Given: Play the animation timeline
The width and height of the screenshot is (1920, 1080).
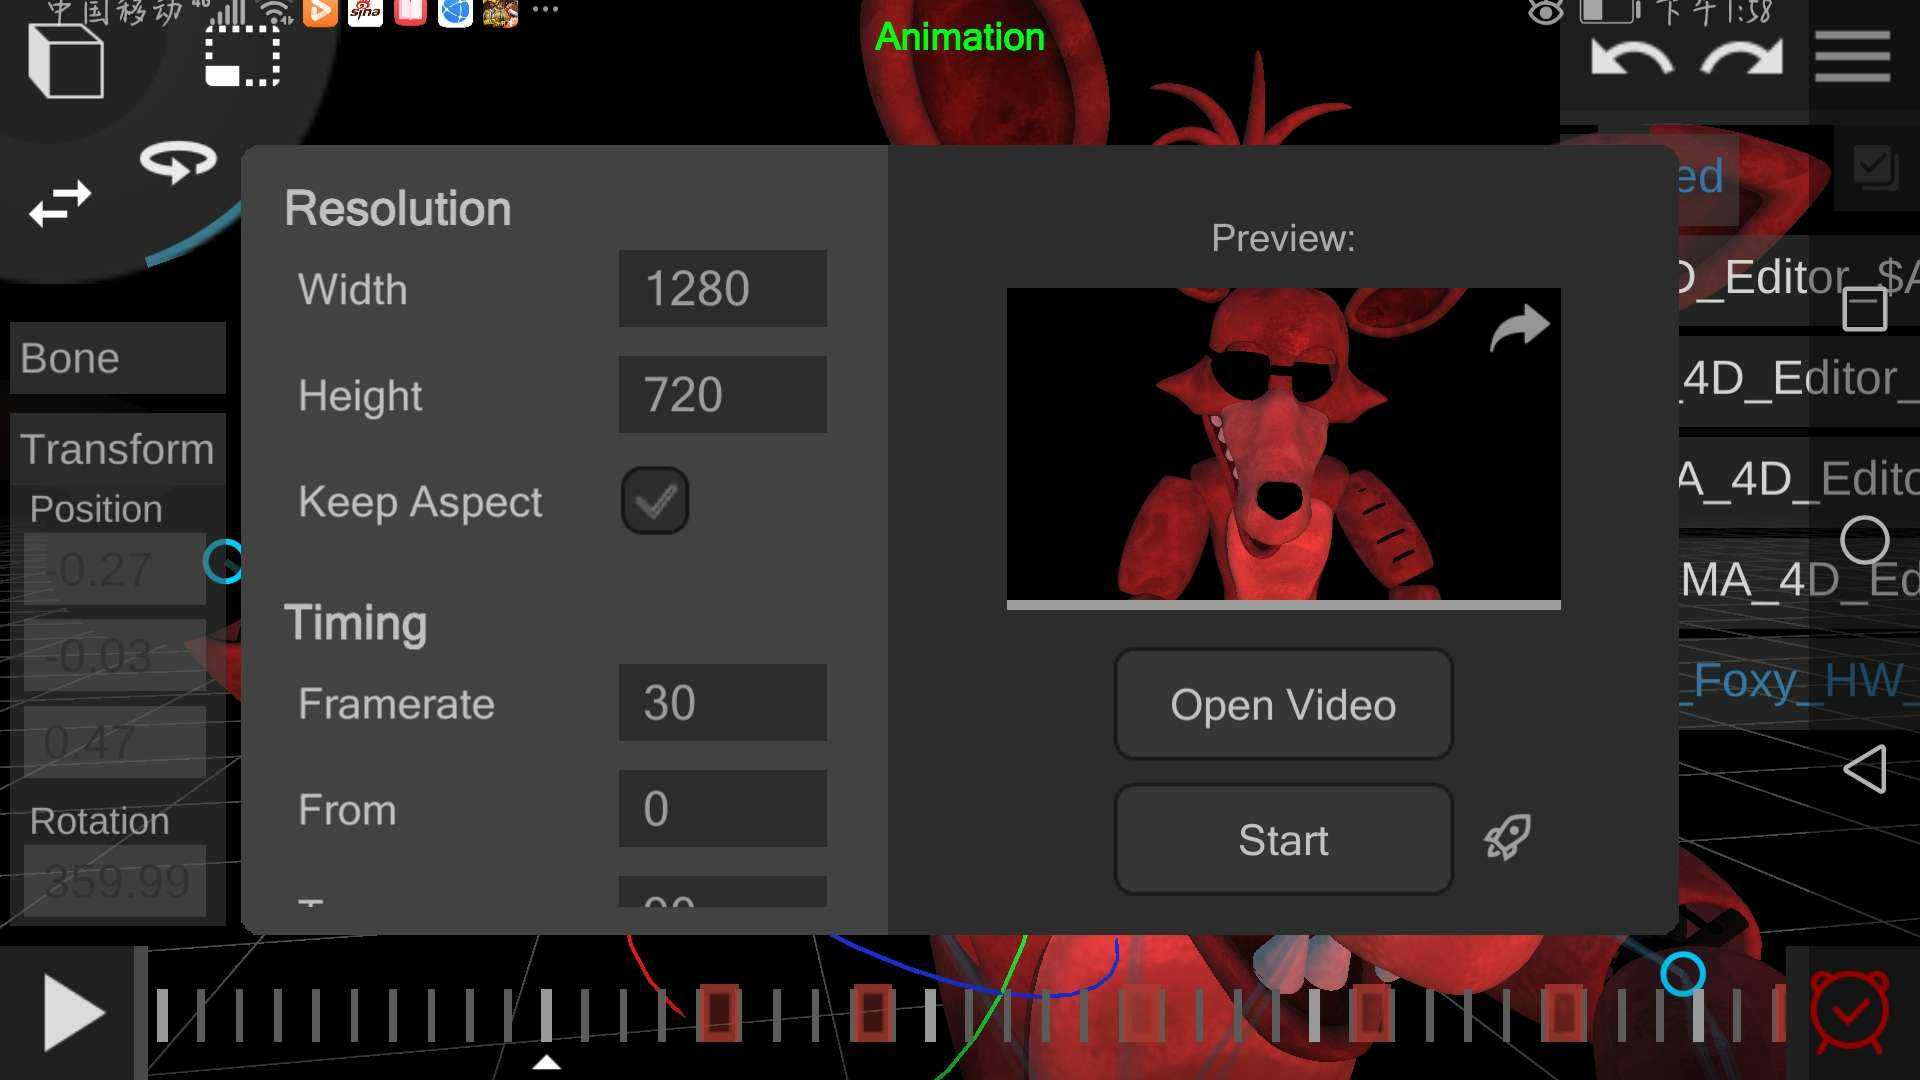Looking at the screenshot, I should 74,1014.
